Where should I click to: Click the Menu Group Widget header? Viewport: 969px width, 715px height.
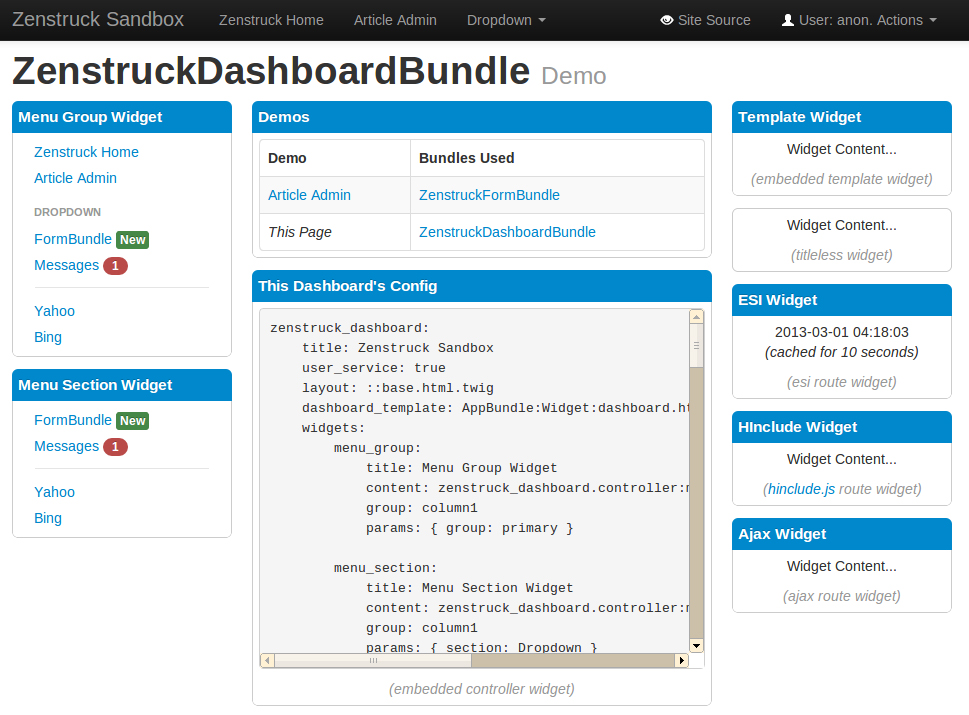[x=122, y=117]
